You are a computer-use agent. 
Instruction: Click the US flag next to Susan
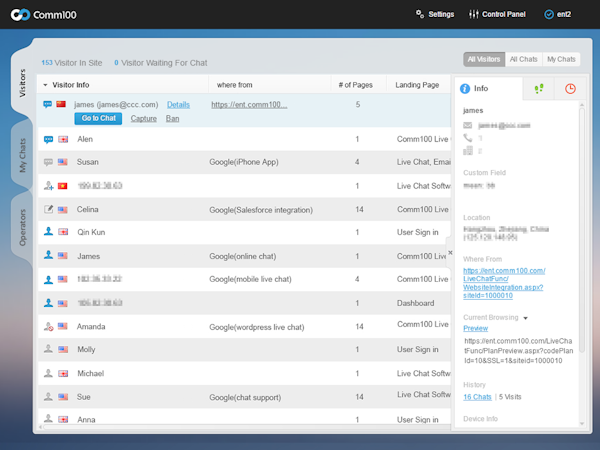pos(63,162)
